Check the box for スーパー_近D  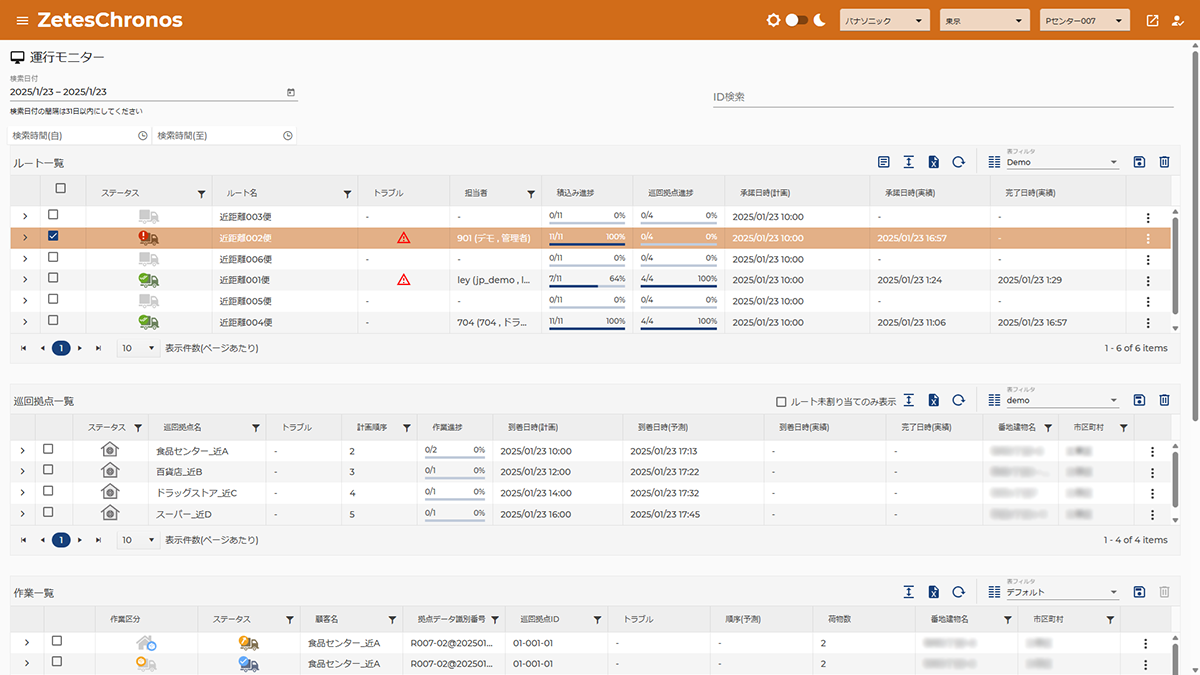point(47,512)
